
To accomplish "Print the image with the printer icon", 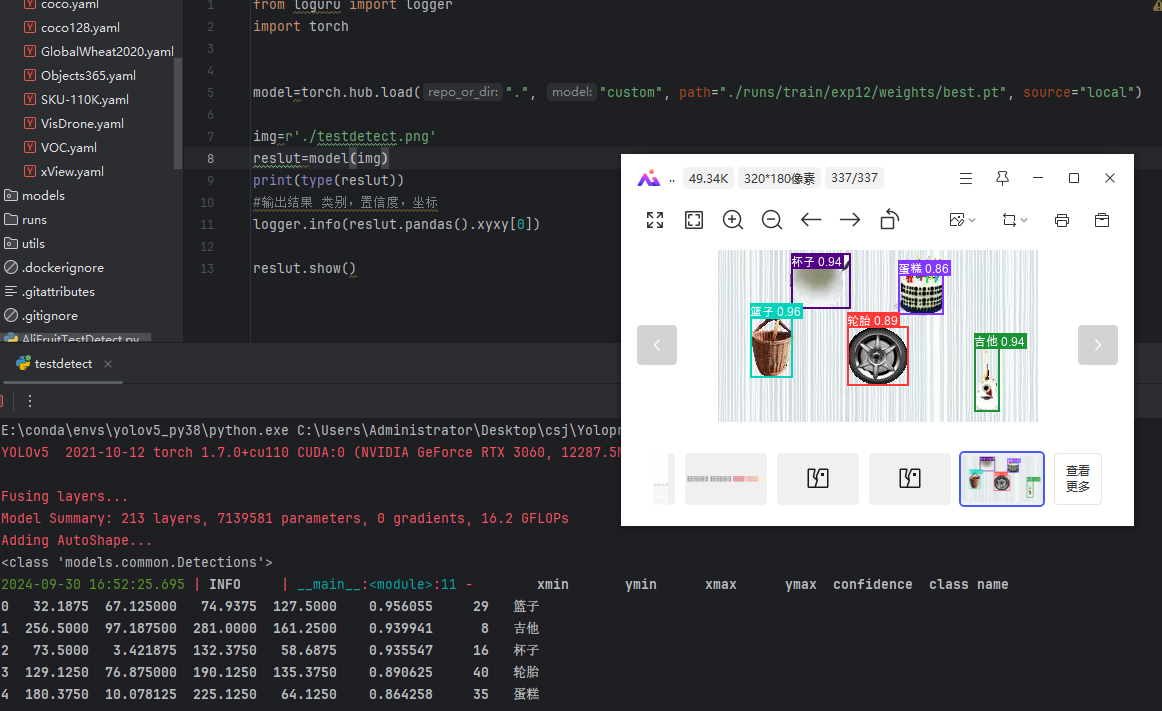I will 1062,220.
